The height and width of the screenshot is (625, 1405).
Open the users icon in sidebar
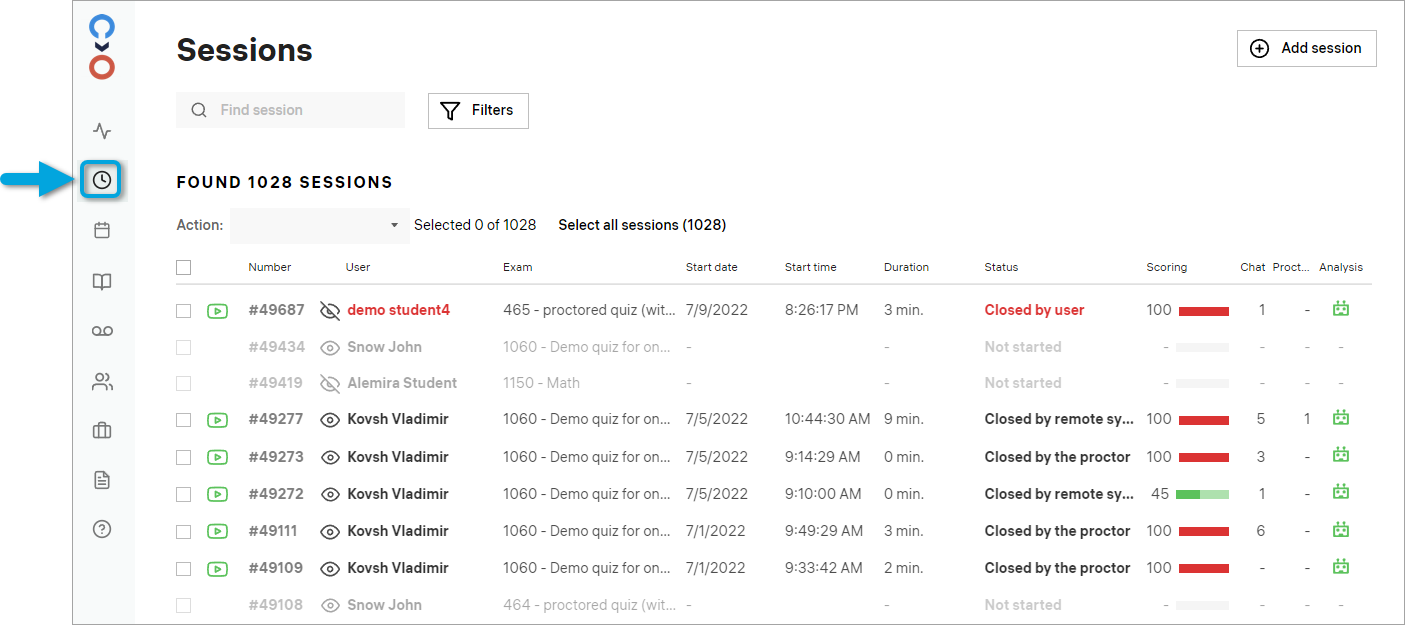(x=102, y=381)
